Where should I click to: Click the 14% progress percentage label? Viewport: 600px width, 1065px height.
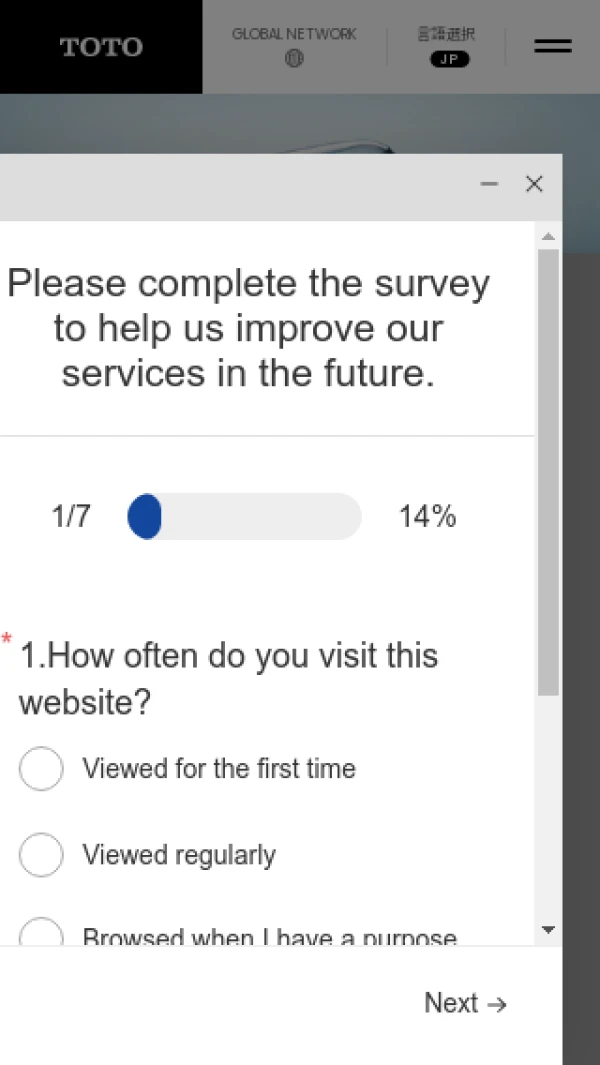pos(427,516)
